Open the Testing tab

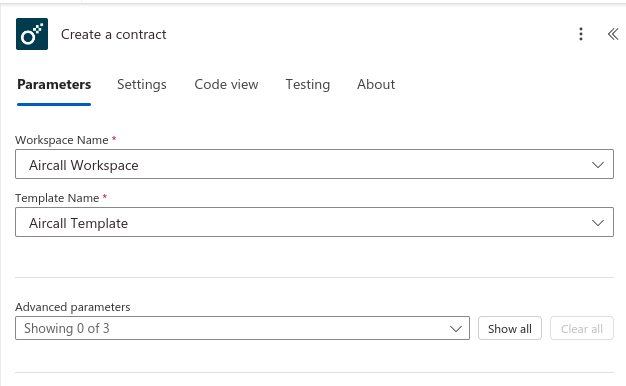(308, 85)
